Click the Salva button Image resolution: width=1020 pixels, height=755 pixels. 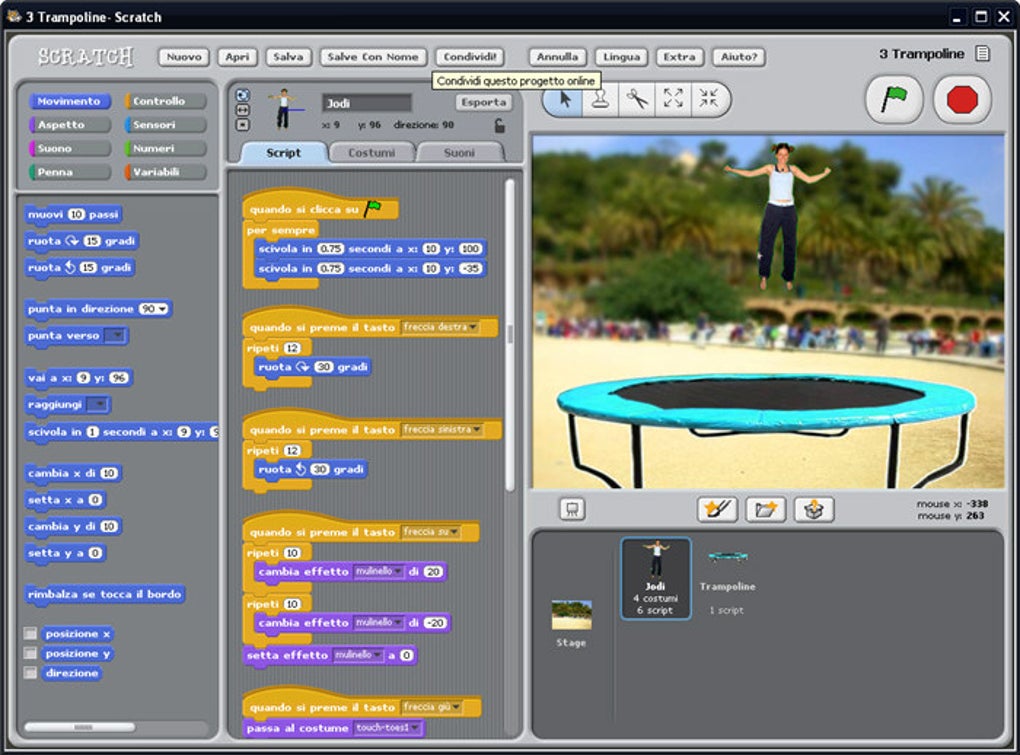click(x=288, y=57)
